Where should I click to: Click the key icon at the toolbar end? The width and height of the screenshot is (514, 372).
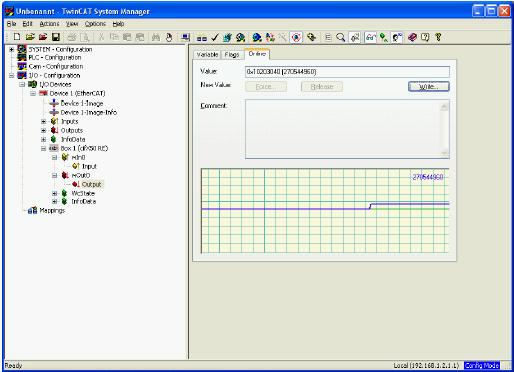pyautogui.click(x=438, y=37)
